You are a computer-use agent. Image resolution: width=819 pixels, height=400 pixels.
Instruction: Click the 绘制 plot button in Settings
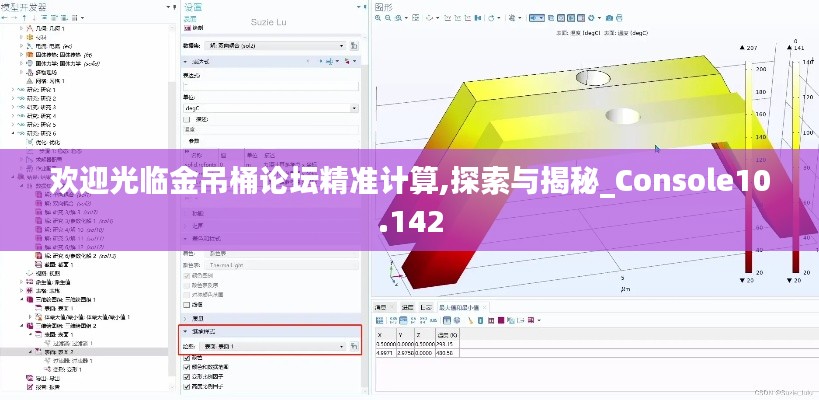194,27
